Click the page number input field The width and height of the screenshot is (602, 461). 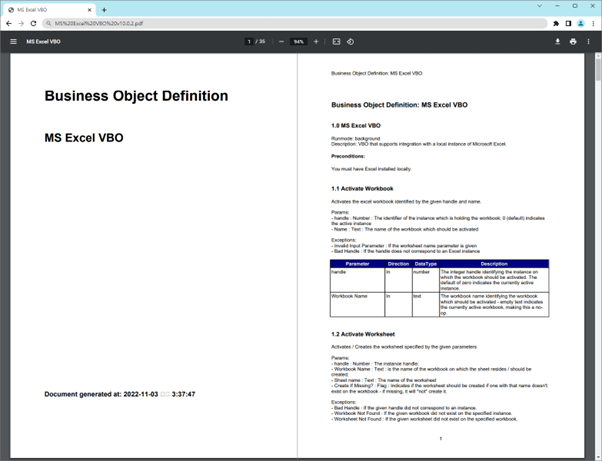pos(249,41)
